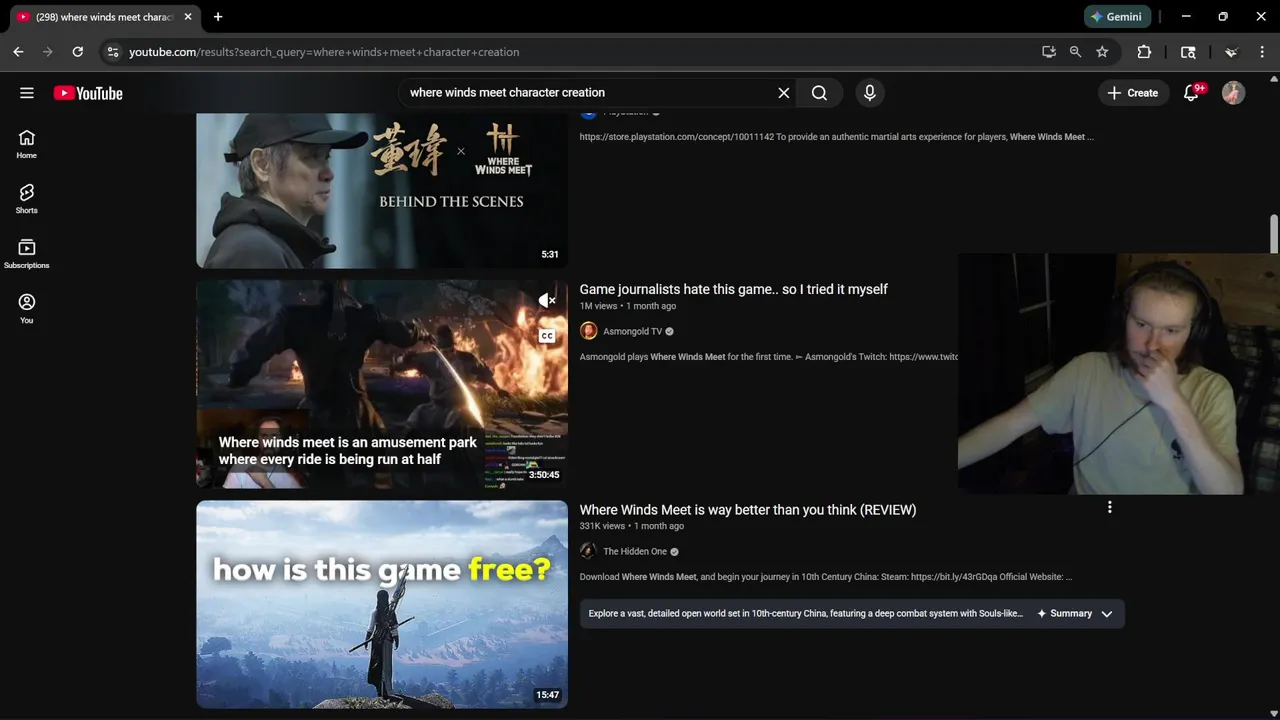Click the magnifier search button
Image resolution: width=1280 pixels, height=720 pixels.
819,93
